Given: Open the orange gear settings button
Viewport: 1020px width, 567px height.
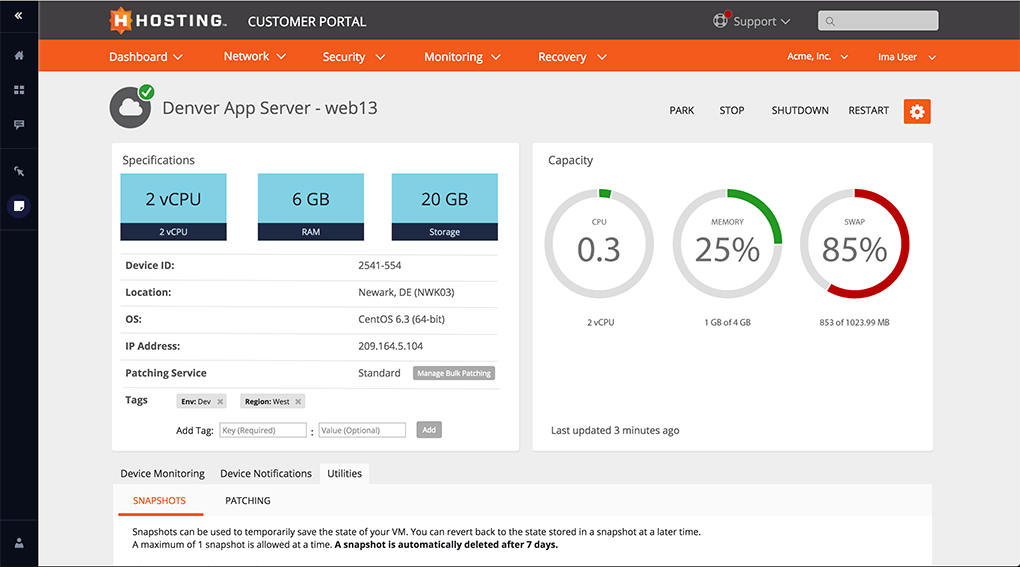Looking at the screenshot, I should [x=916, y=111].
